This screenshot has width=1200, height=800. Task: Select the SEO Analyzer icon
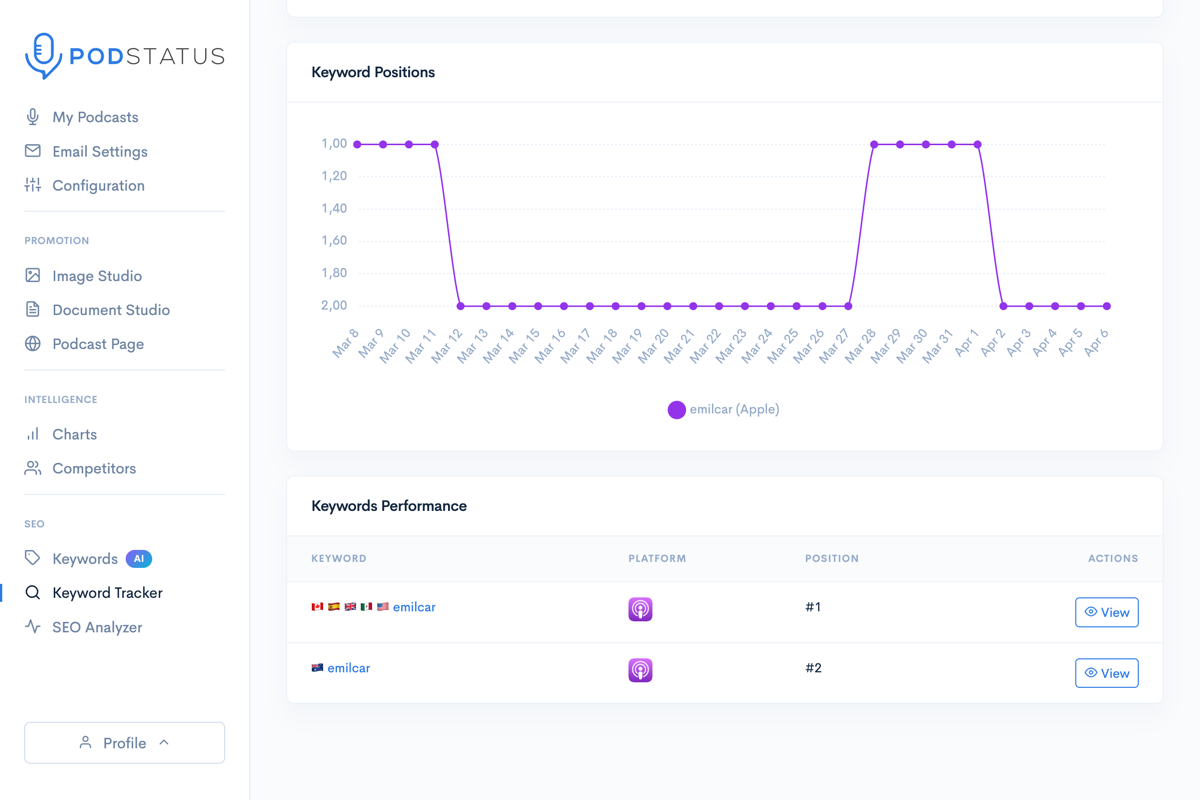33,627
